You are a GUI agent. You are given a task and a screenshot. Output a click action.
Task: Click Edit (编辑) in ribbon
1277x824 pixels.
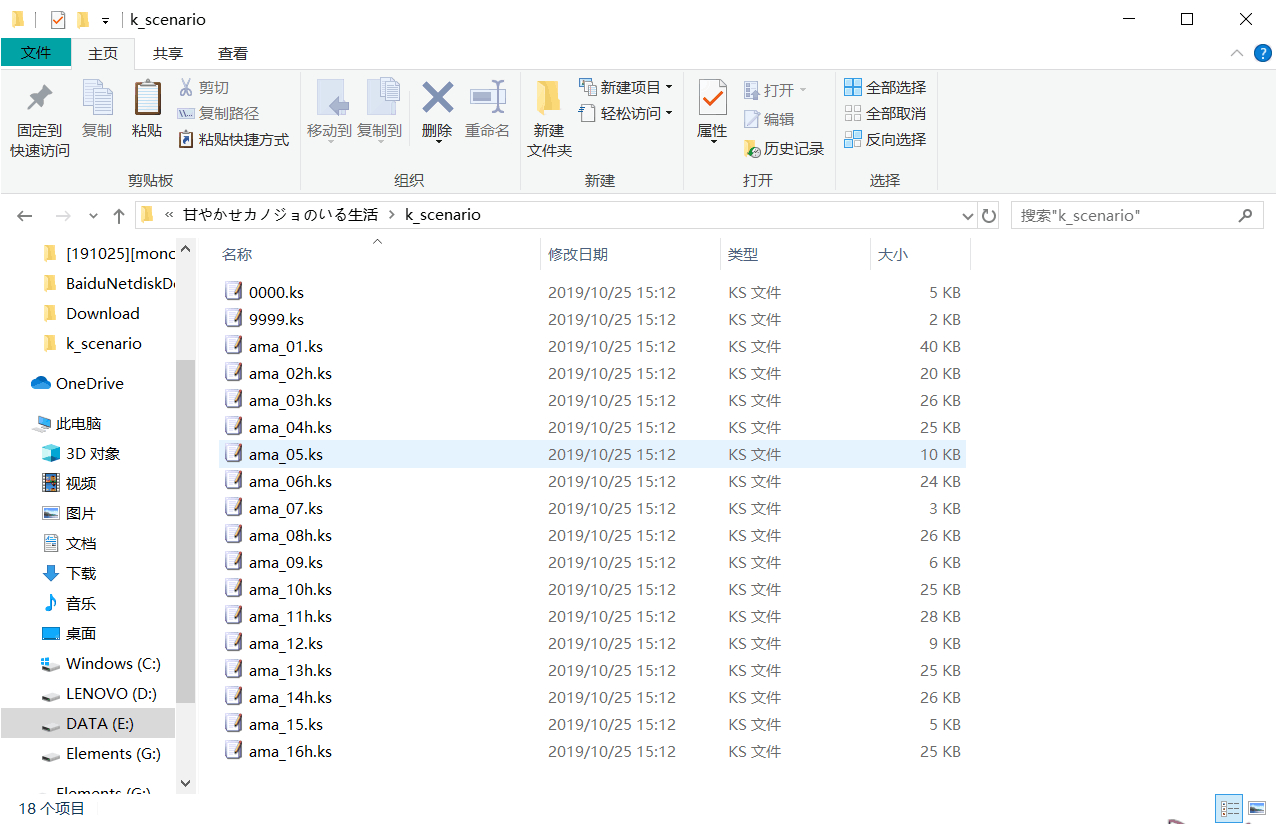769,119
